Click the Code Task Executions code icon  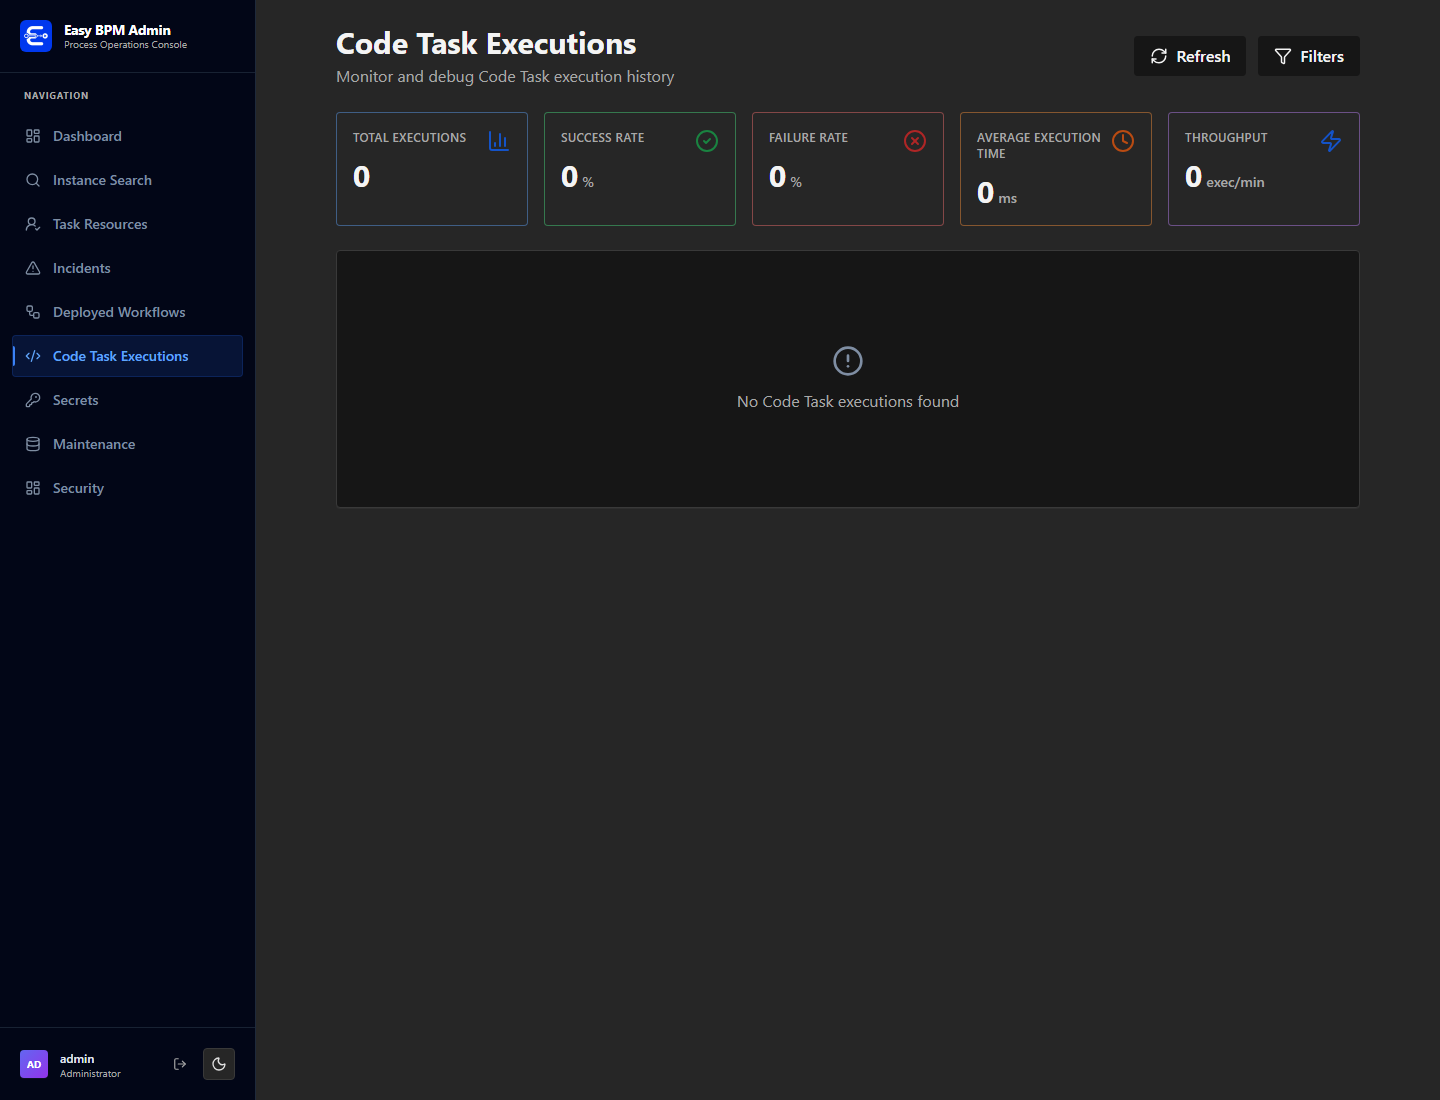tap(33, 356)
